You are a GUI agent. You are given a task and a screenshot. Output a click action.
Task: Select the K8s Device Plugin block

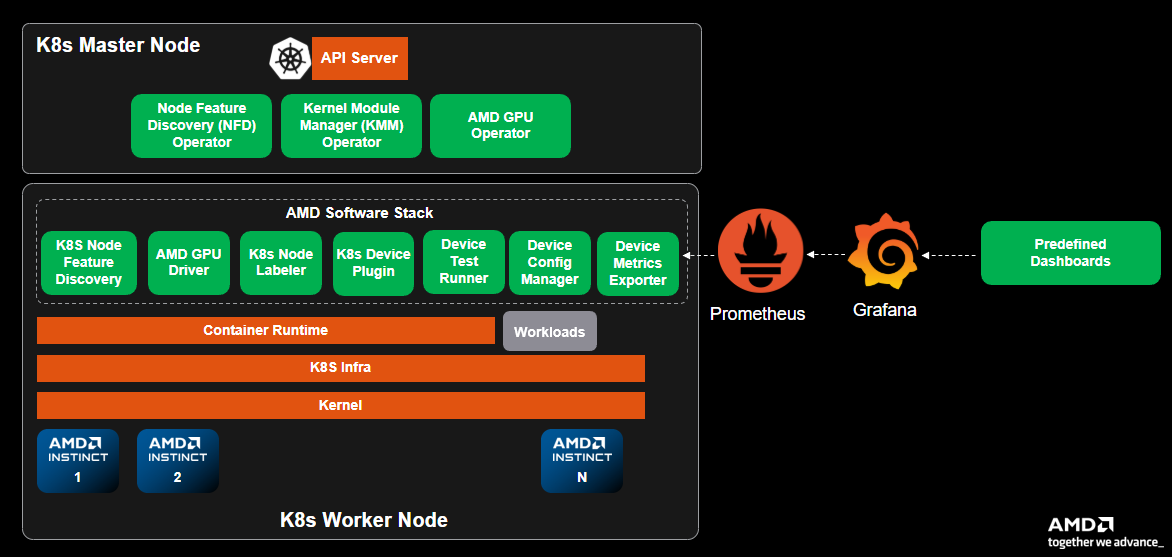pos(373,263)
